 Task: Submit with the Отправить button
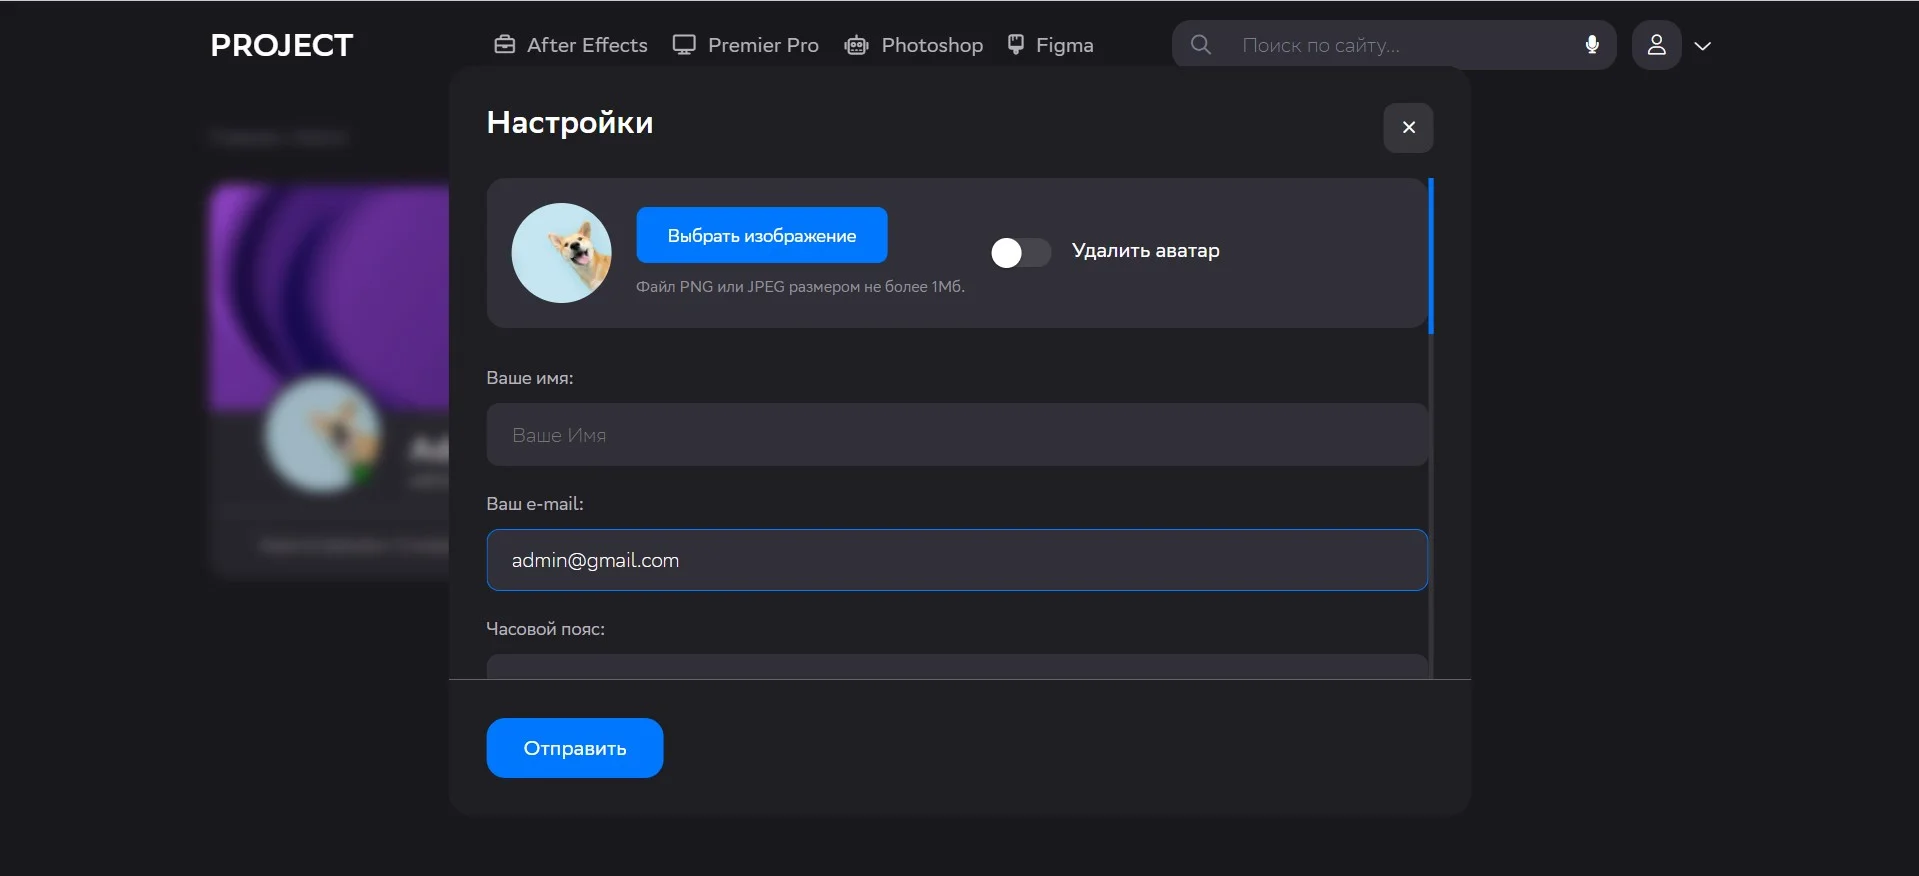coord(574,748)
